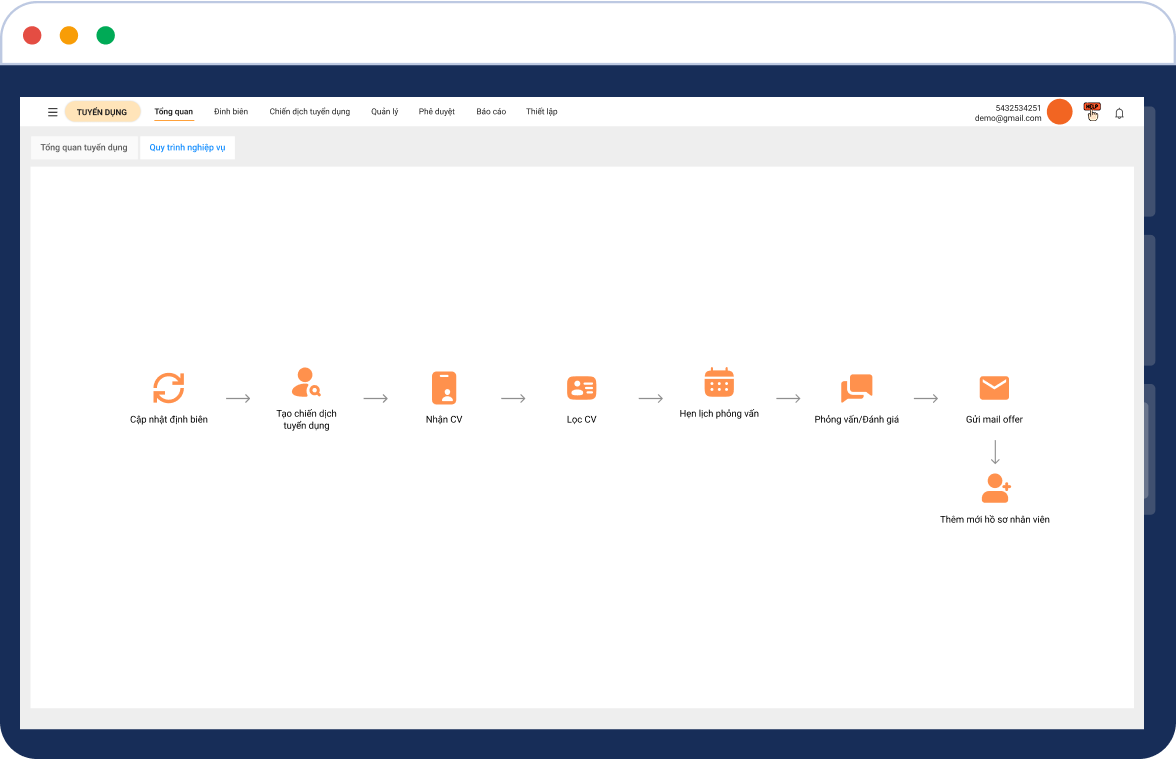Screen dimensions: 1176x759
Task: Switch to Tổng quan tuyển dụng tab
Action: 84,148
